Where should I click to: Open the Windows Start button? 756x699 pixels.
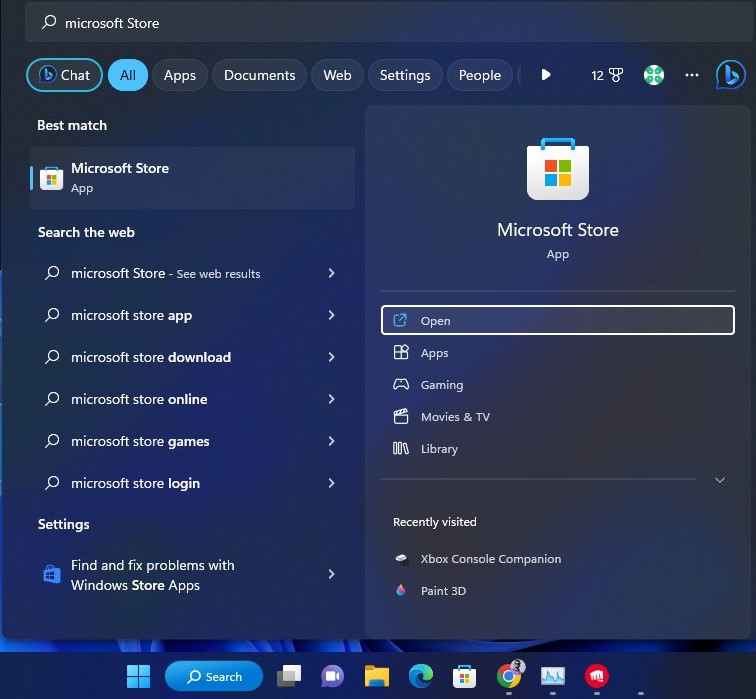138,676
